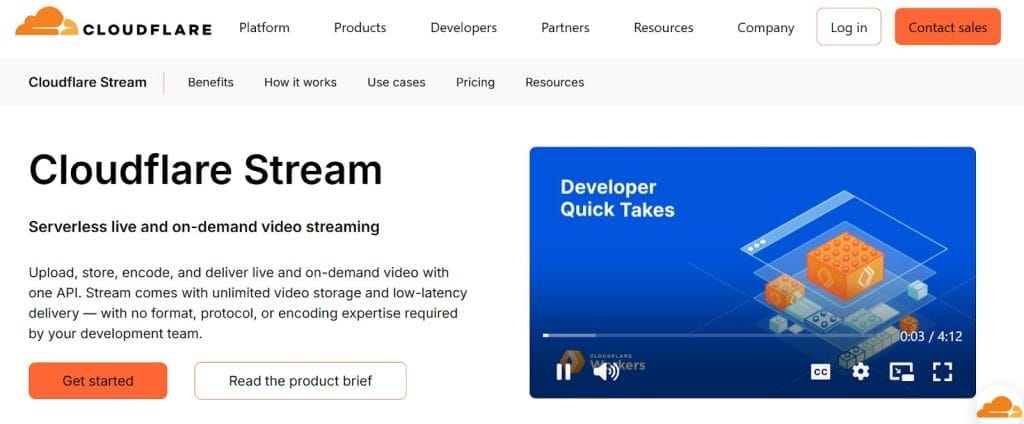The image size is (1024, 424).
Task: Click the Log in button
Action: 849,27
